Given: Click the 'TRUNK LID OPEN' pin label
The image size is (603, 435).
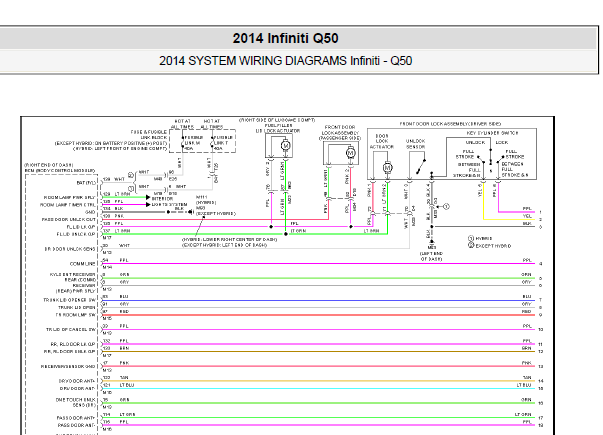Looking at the screenshot, I should (77, 307).
